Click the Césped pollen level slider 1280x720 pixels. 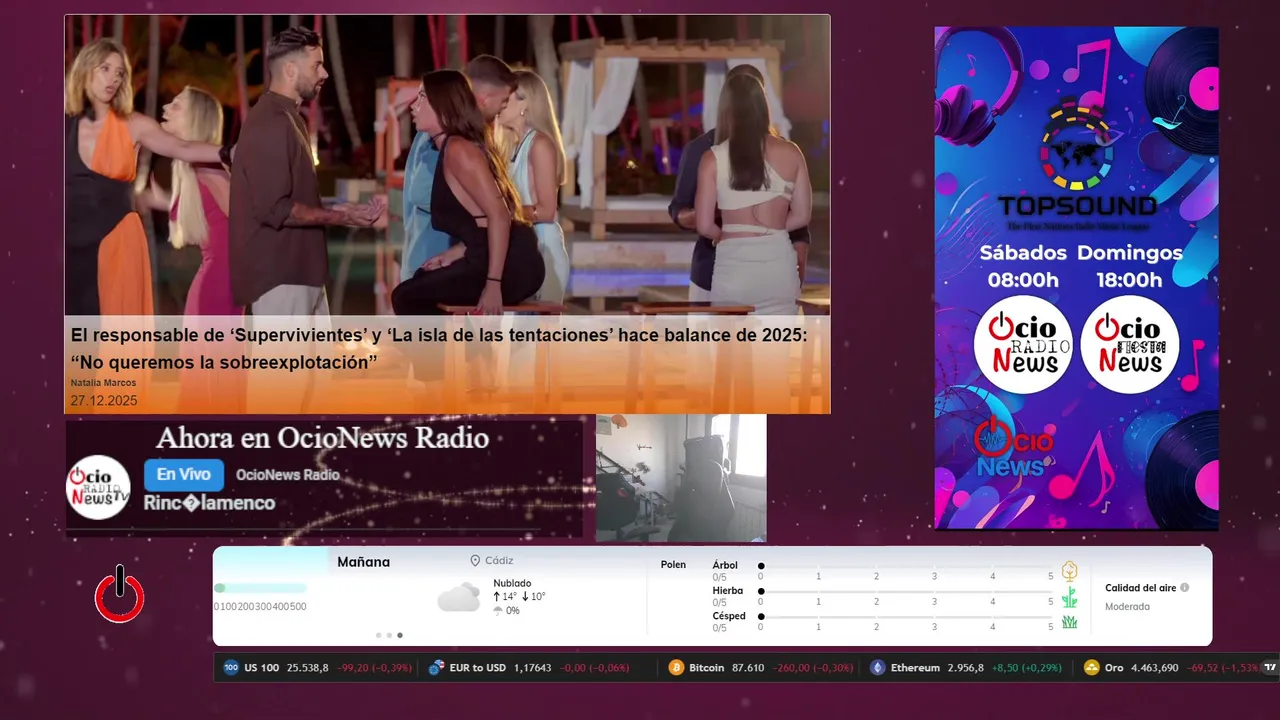[x=906, y=617]
